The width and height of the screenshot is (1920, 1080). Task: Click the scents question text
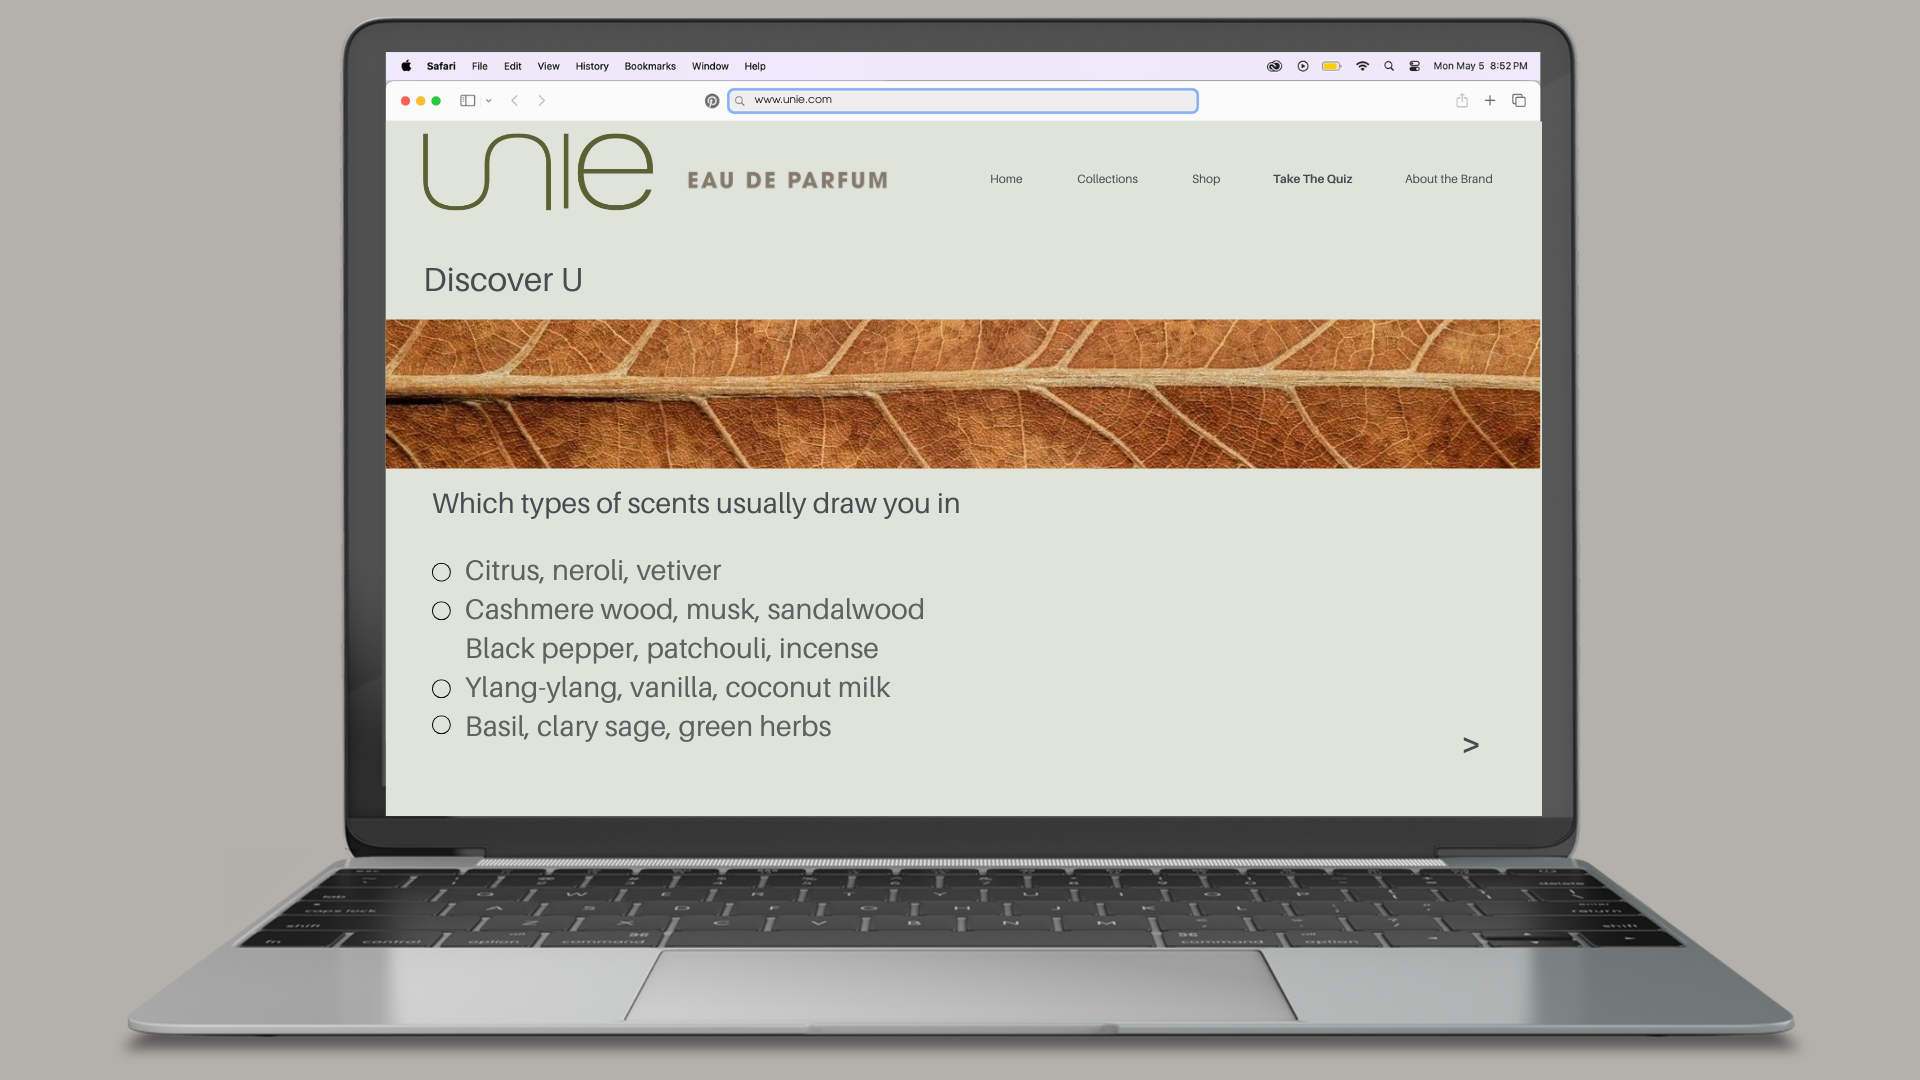(696, 504)
